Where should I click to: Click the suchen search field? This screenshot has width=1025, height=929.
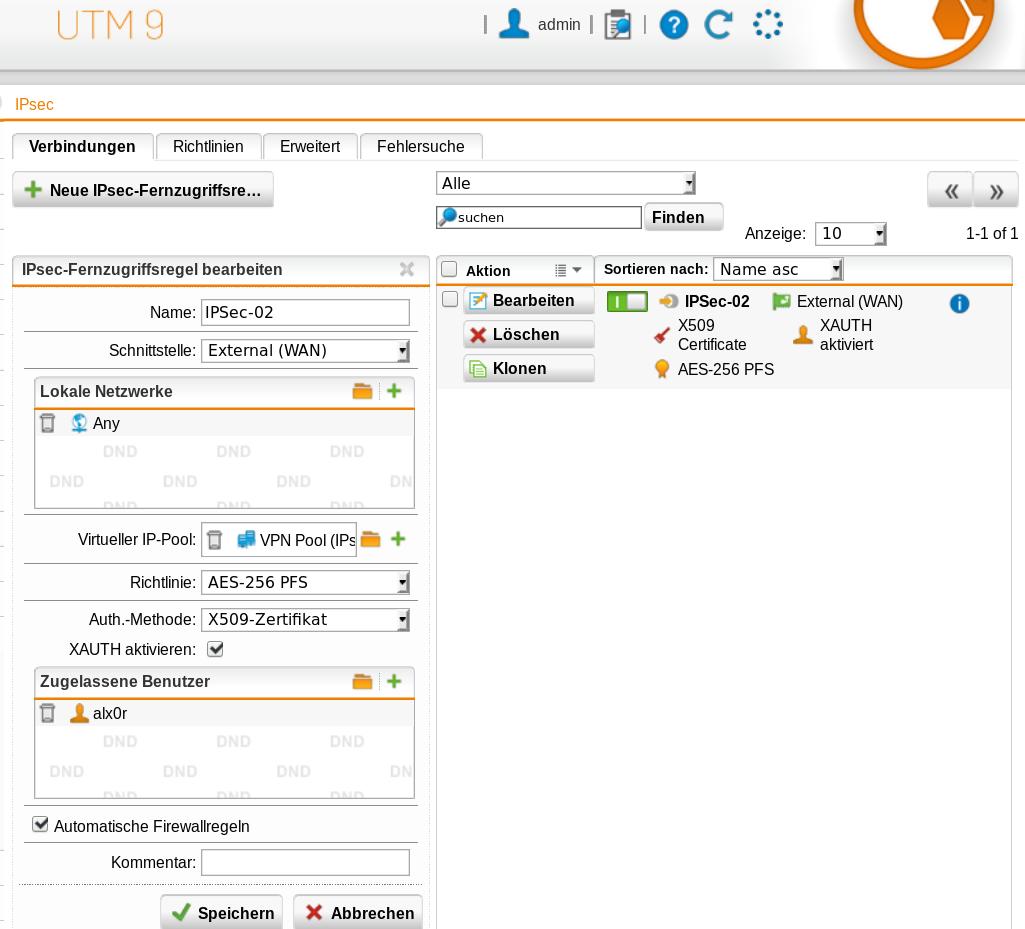(539, 217)
